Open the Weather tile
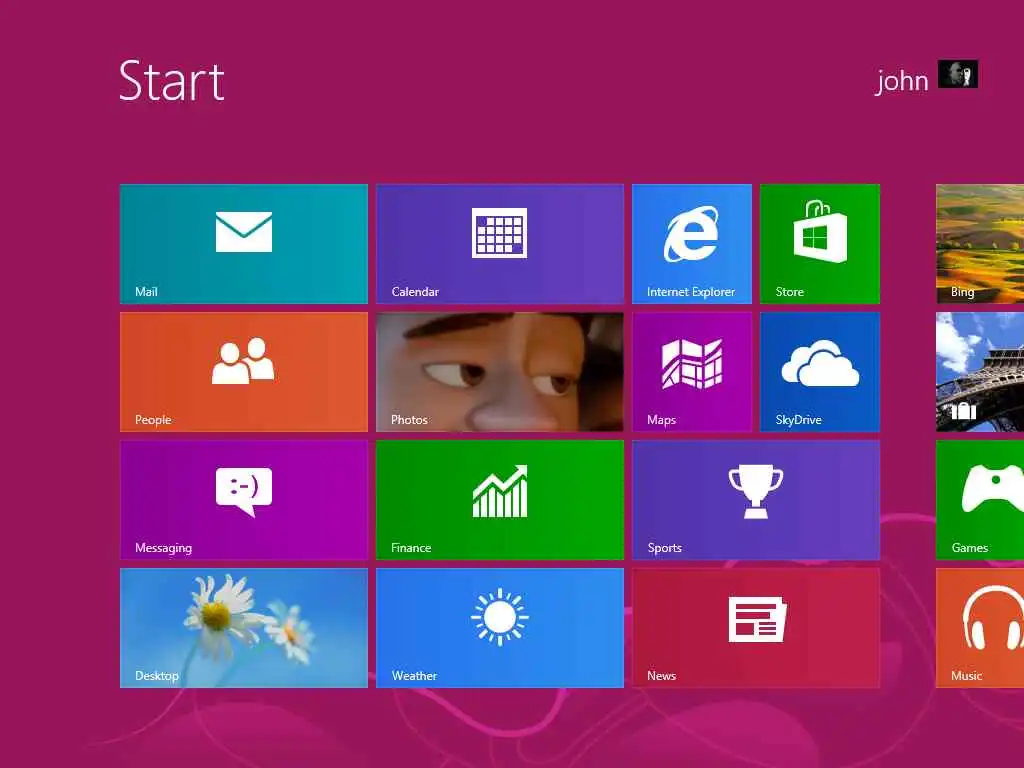Screen dimensions: 1024x768 [x=500, y=628]
